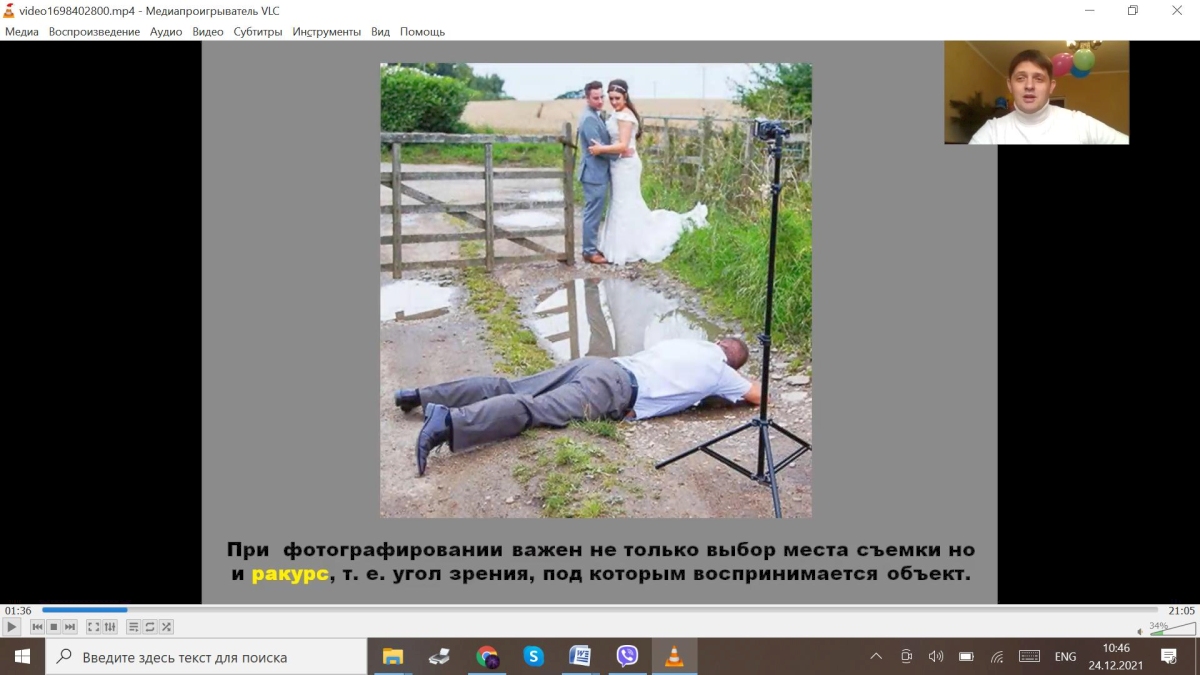
Task: Open the Воспроизведение menu
Action: (x=94, y=32)
